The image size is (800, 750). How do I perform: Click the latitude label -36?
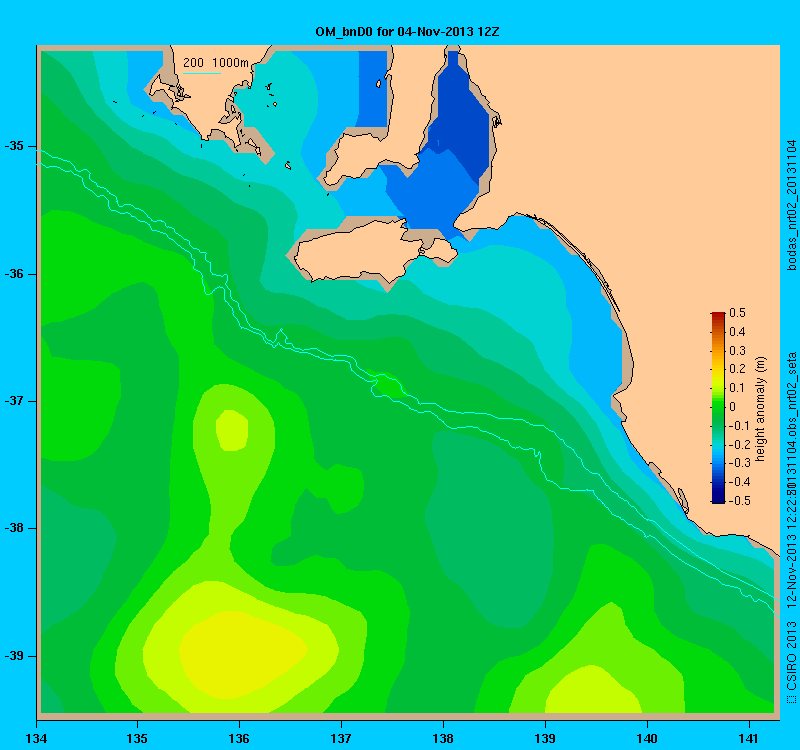click(14, 274)
